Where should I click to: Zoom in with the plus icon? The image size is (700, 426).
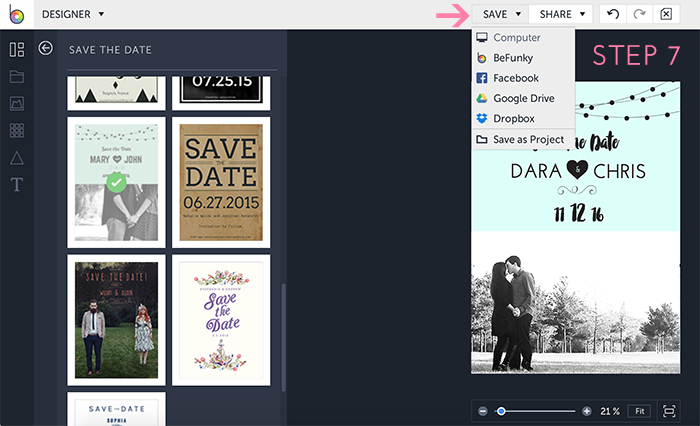[x=587, y=411]
